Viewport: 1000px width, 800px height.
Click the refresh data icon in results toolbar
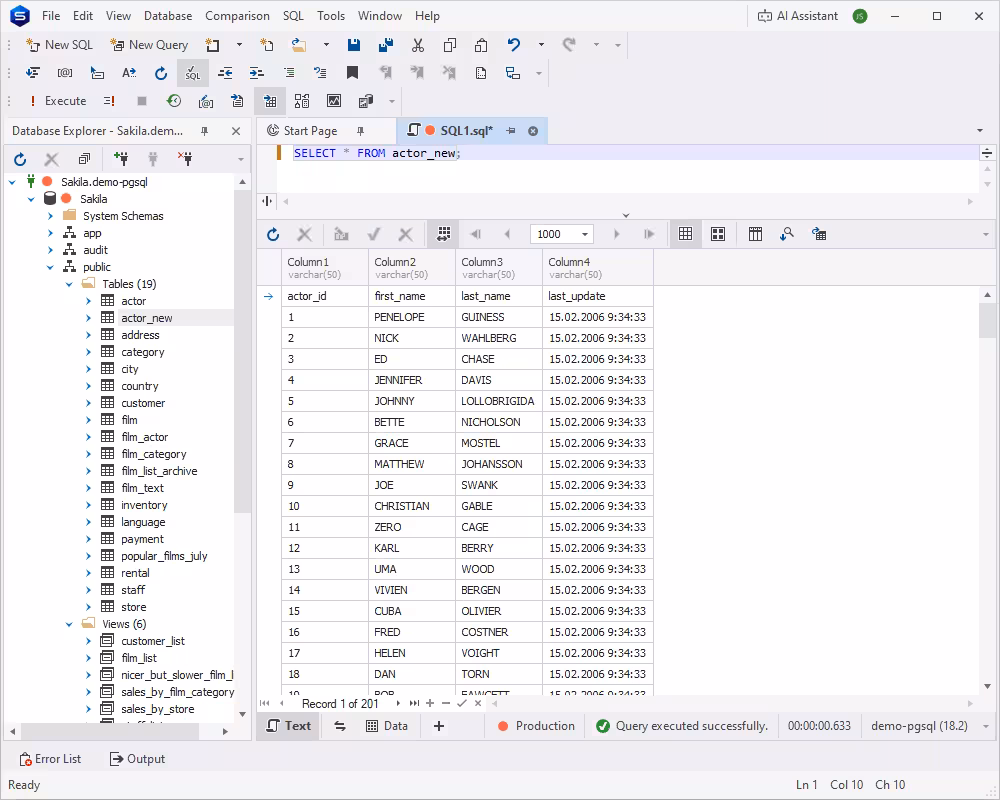coord(273,234)
